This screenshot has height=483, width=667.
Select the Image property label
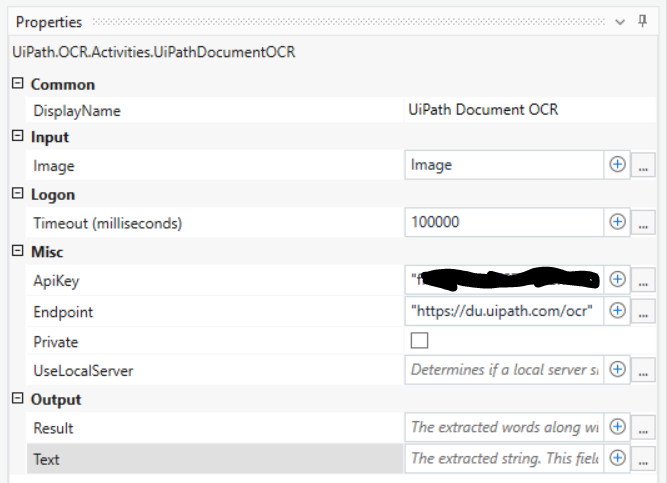tap(54, 166)
